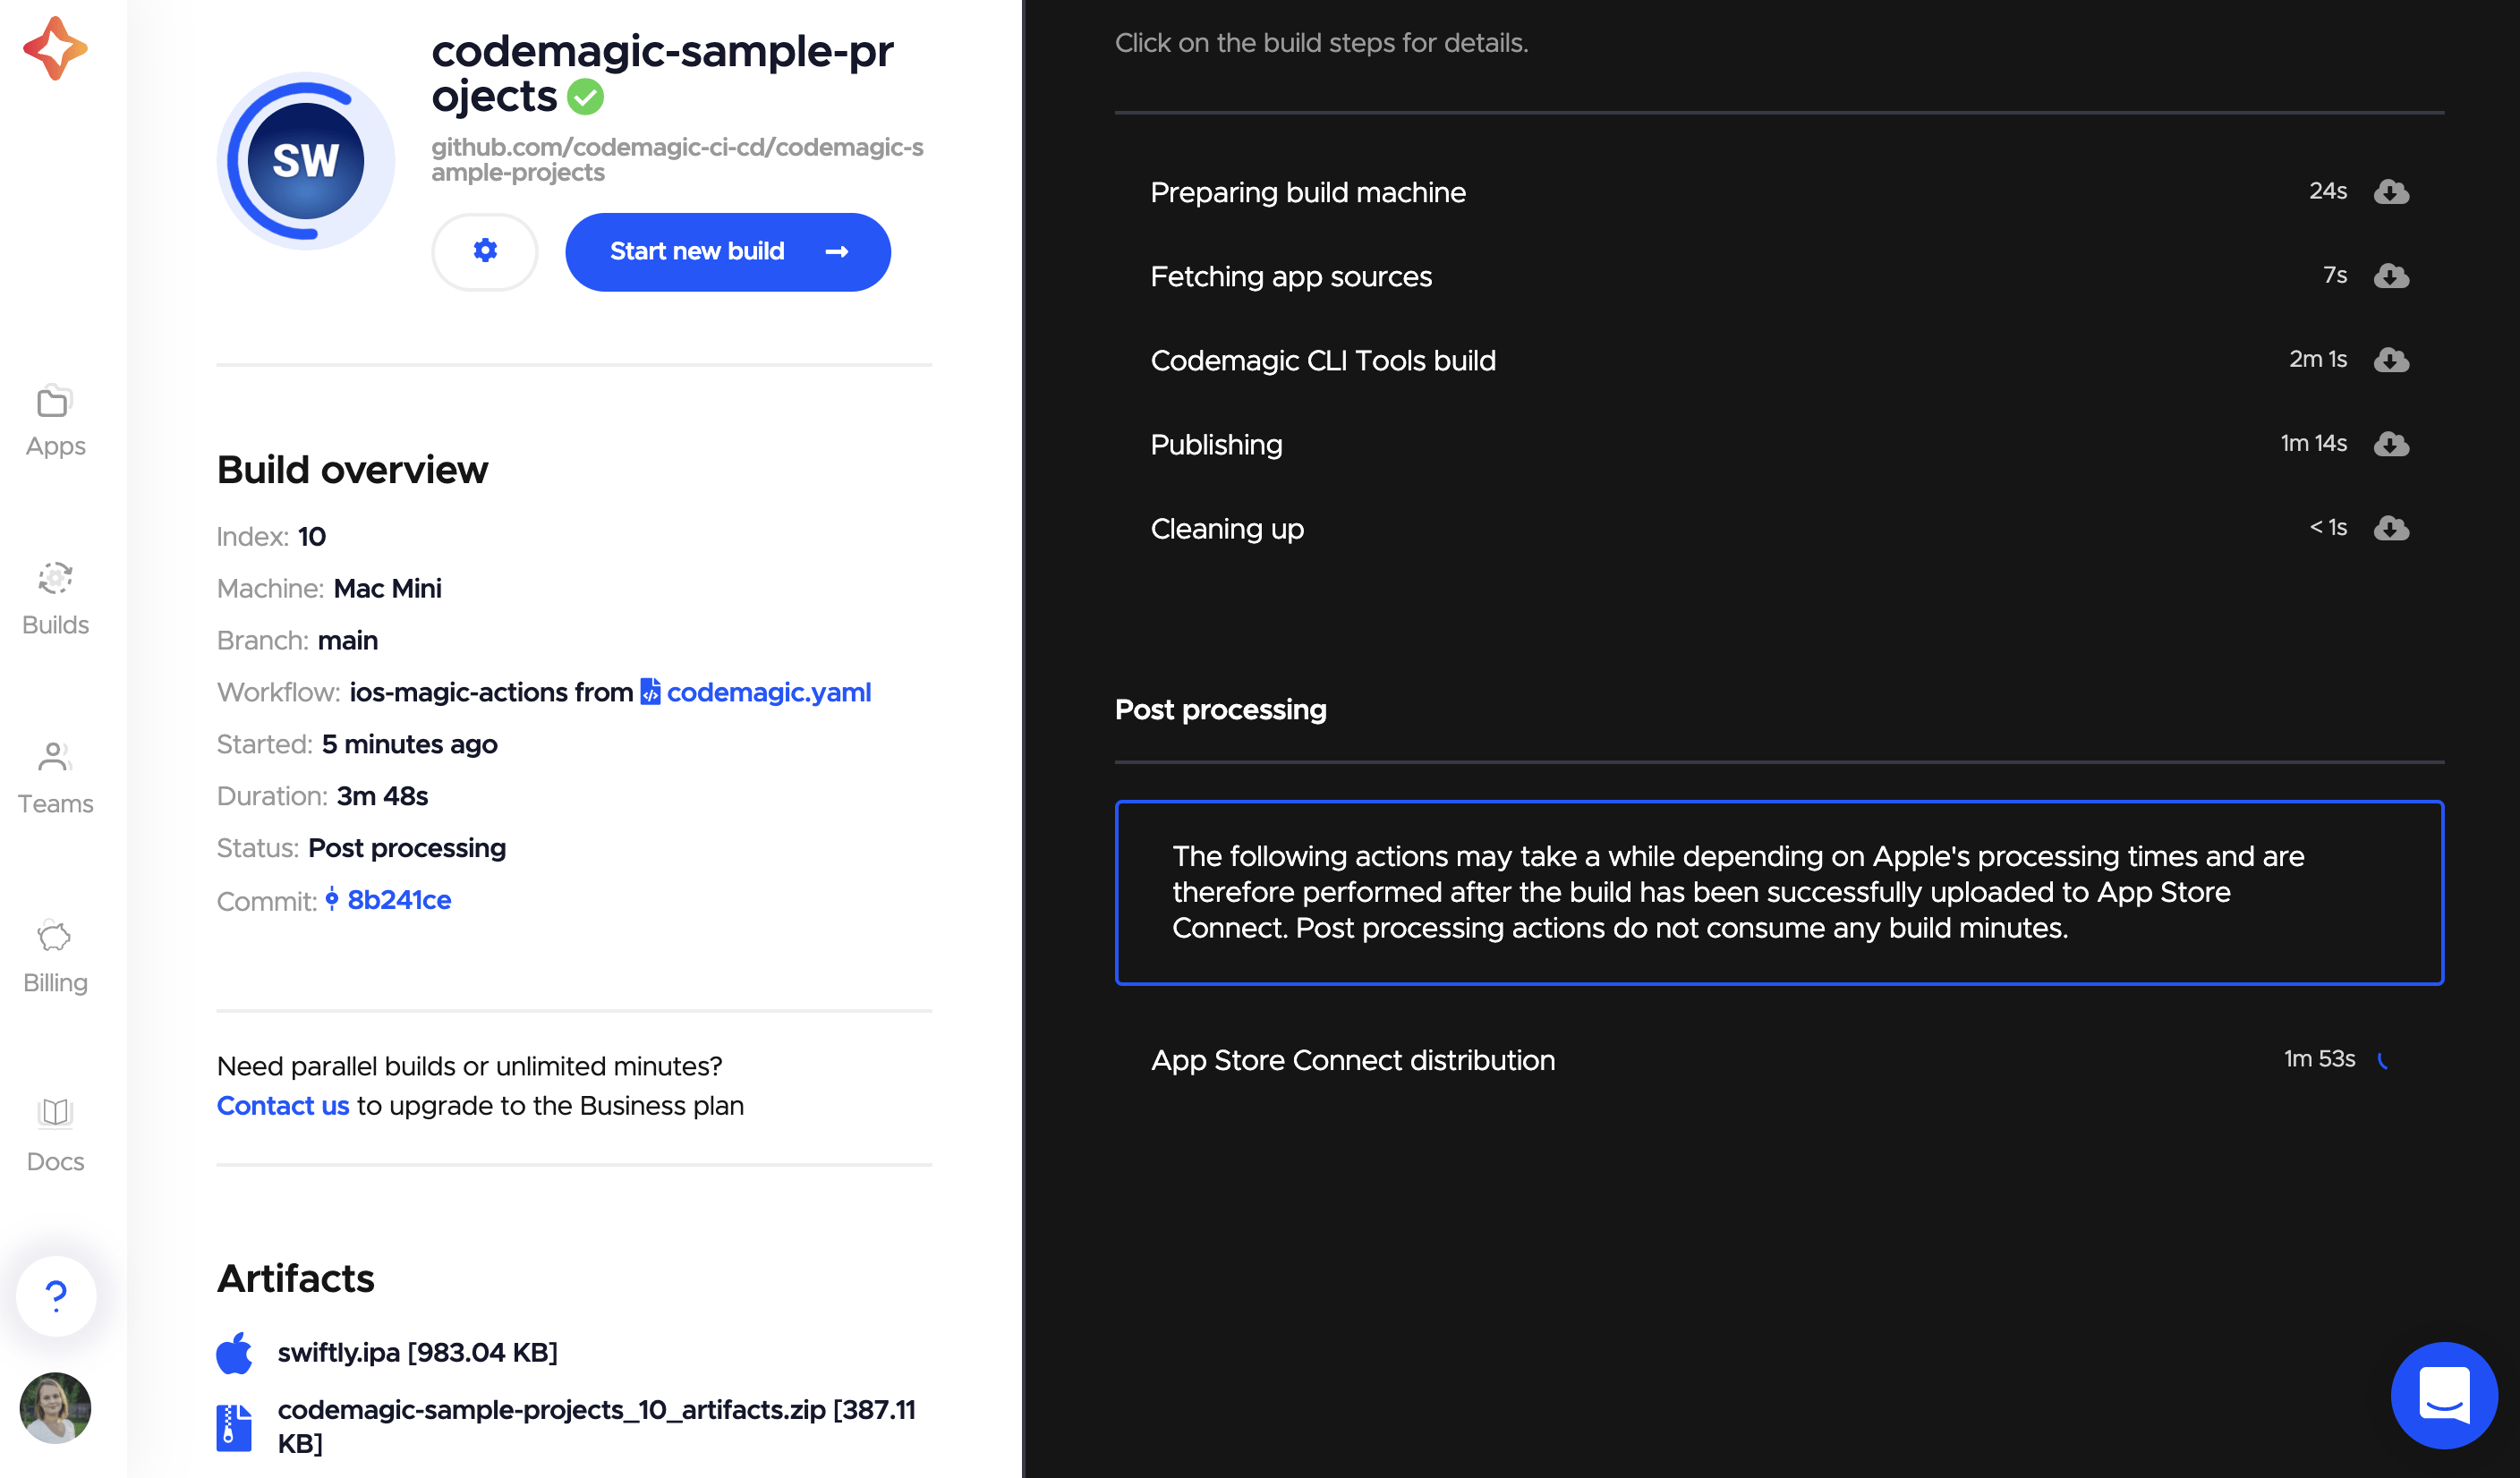
Task: Download Publishing step log
Action: coord(2391,443)
